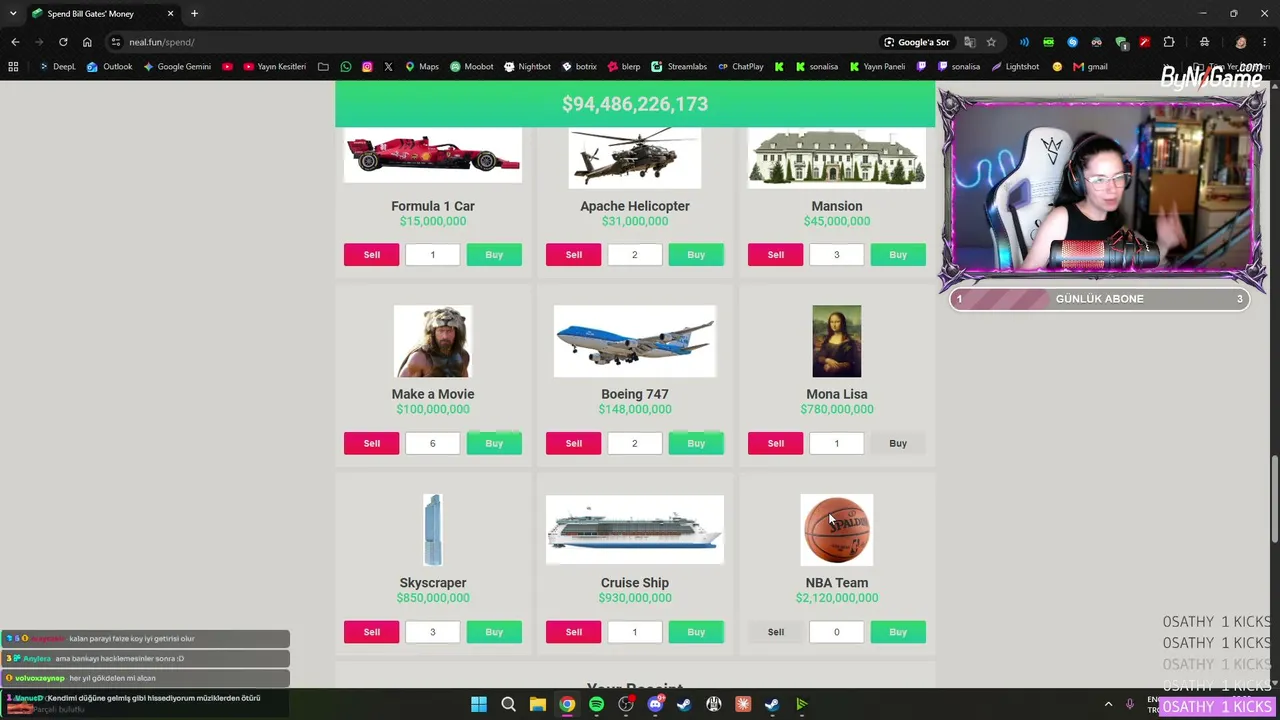Sell one Formula 1 Car
The image size is (1280, 720).
click(371, 255)
